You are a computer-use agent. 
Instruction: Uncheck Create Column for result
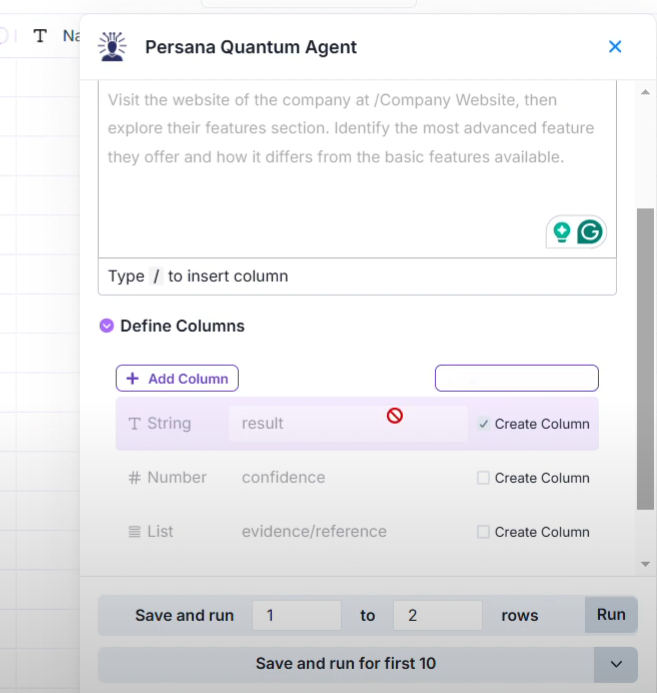pos(484,424)
